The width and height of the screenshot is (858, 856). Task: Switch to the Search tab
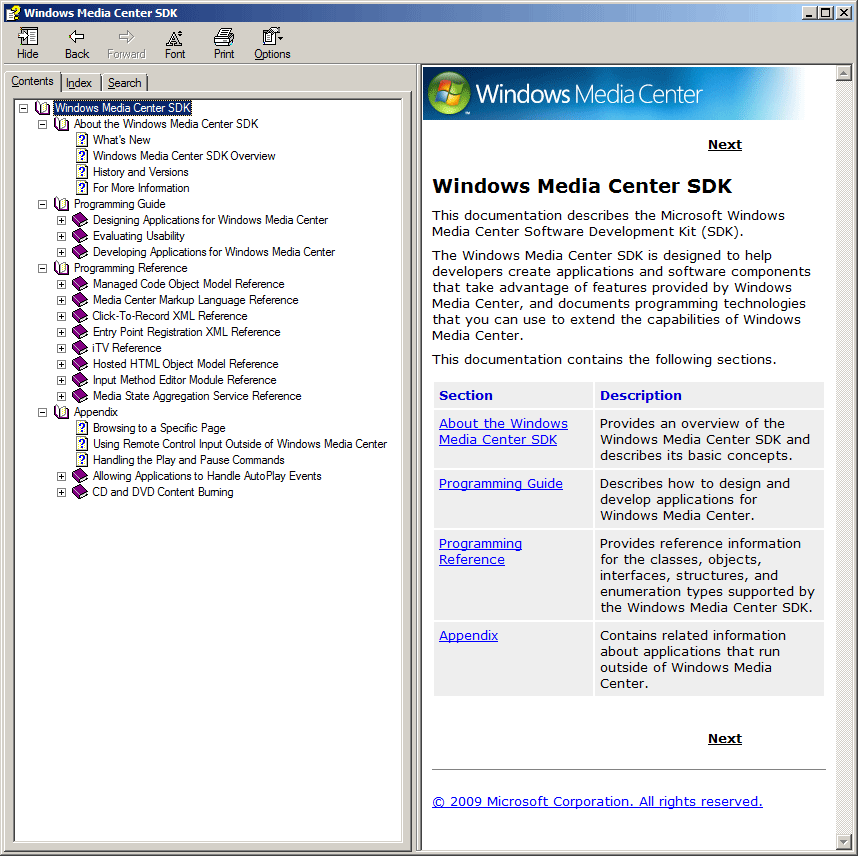[124, 83]
